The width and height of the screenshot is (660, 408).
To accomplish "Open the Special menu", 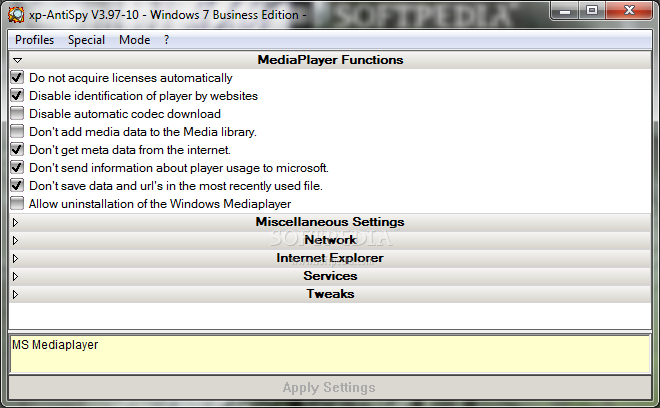I will (86, 40).
